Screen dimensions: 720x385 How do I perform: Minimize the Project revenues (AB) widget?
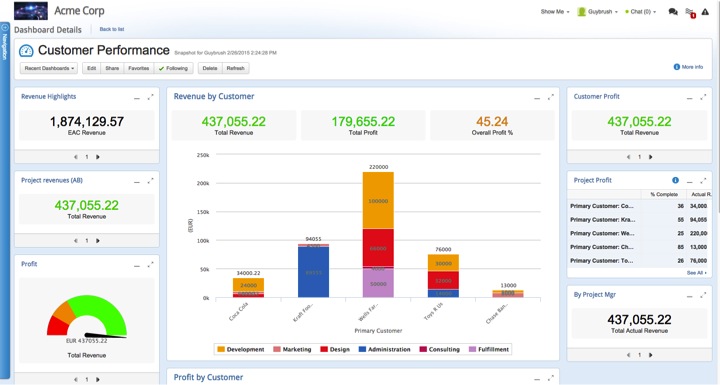(x=137, y=182)
